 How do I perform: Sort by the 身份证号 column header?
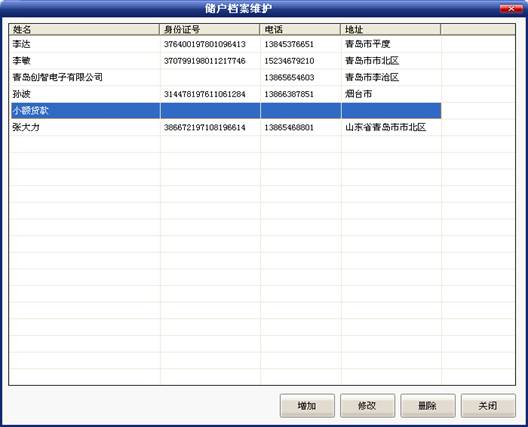point(209,29)
